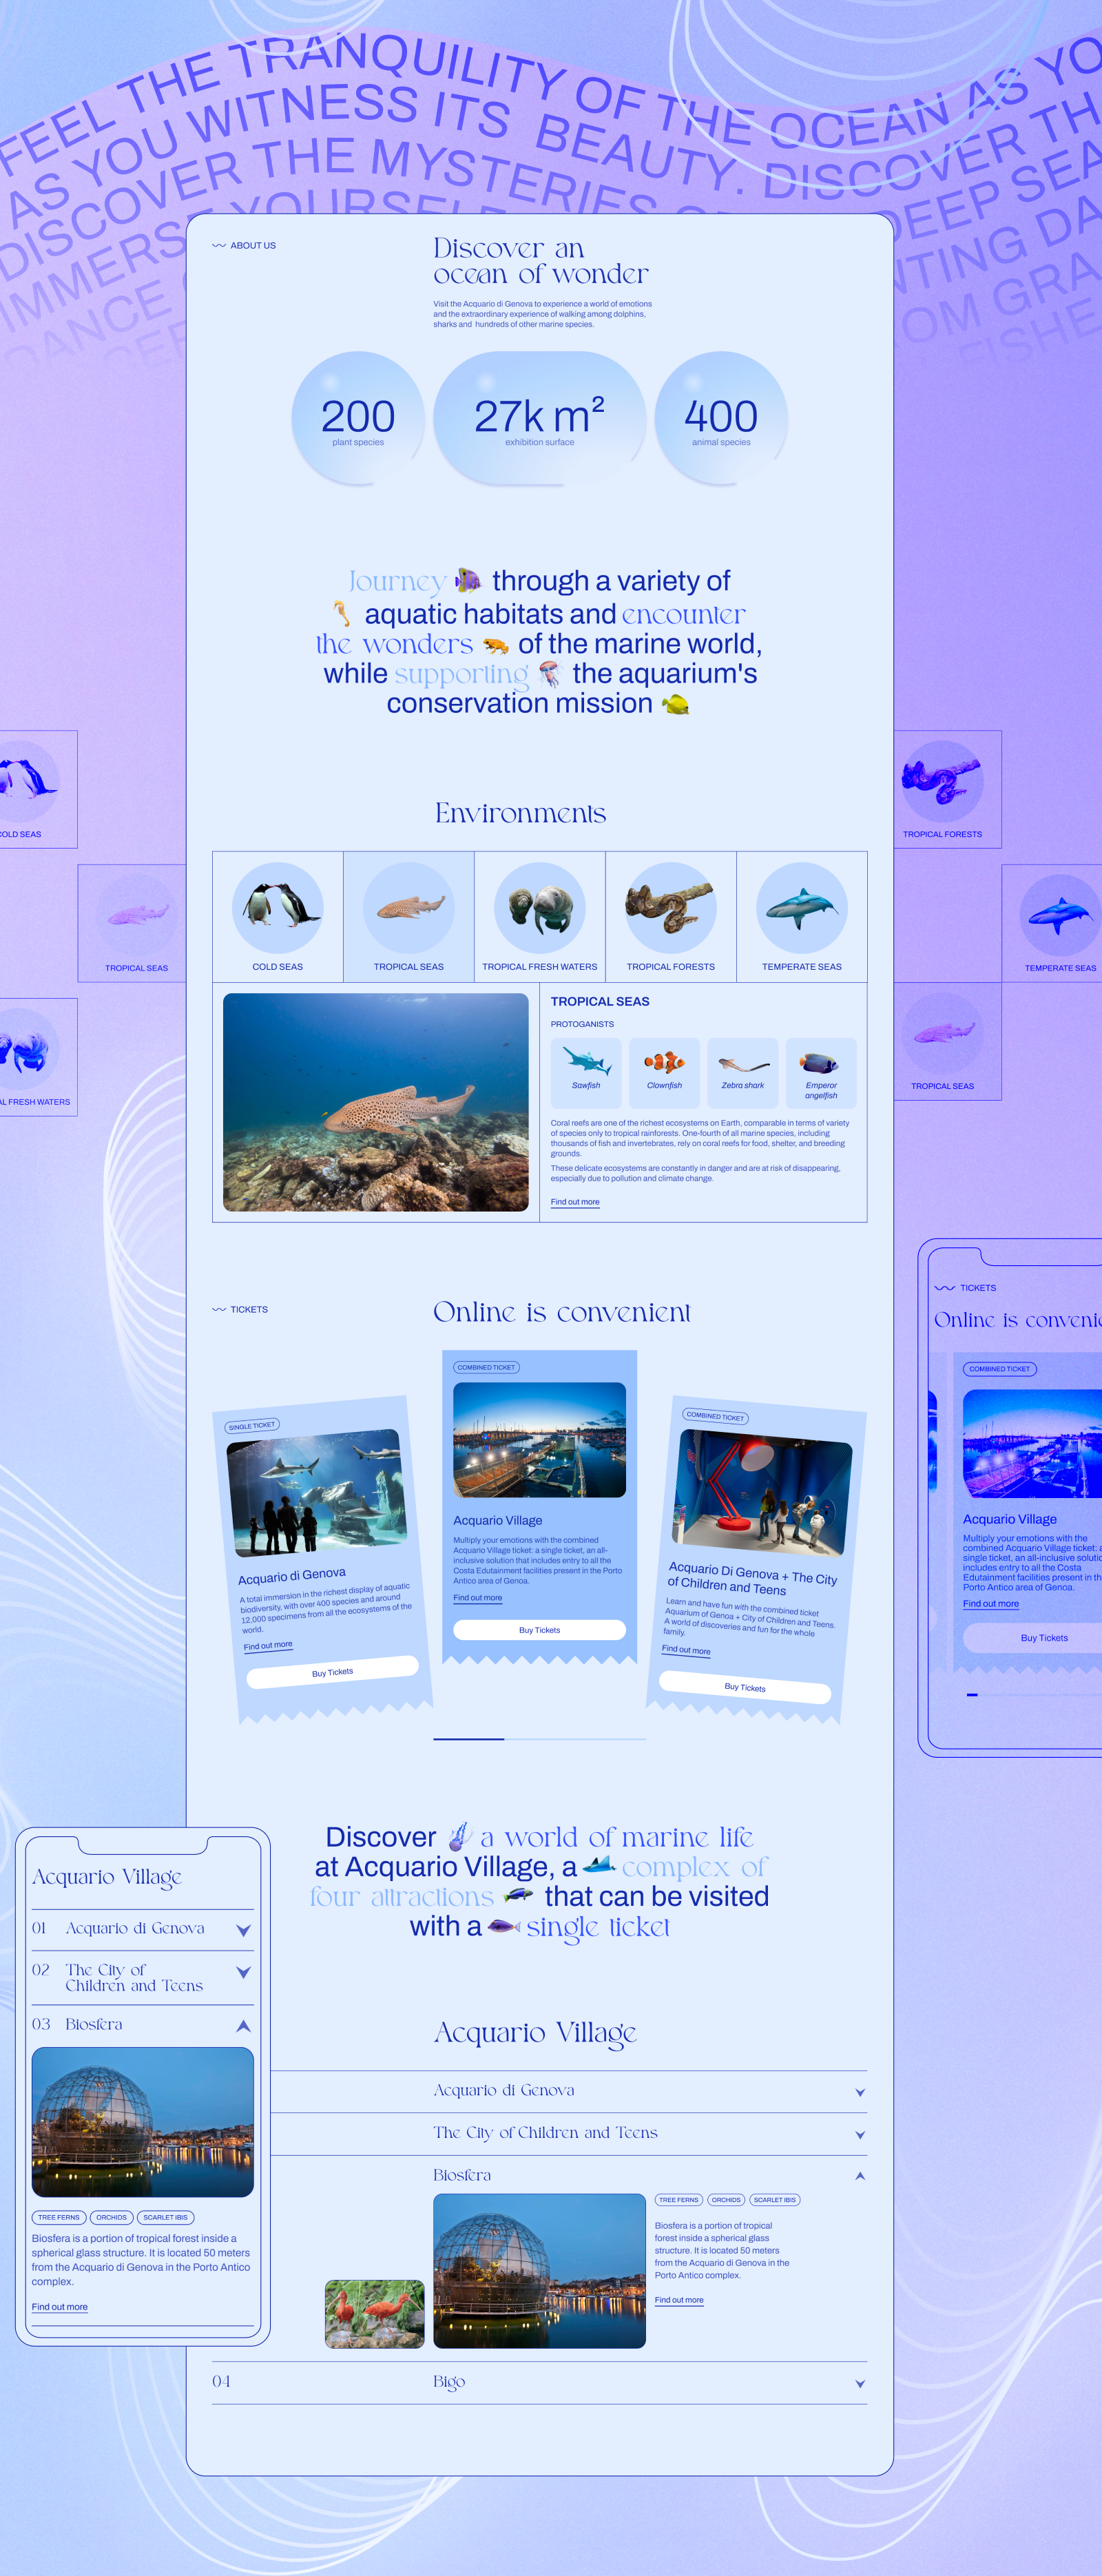Open the Cold Seas environment tab
1102x2576 pixels.
278,917
